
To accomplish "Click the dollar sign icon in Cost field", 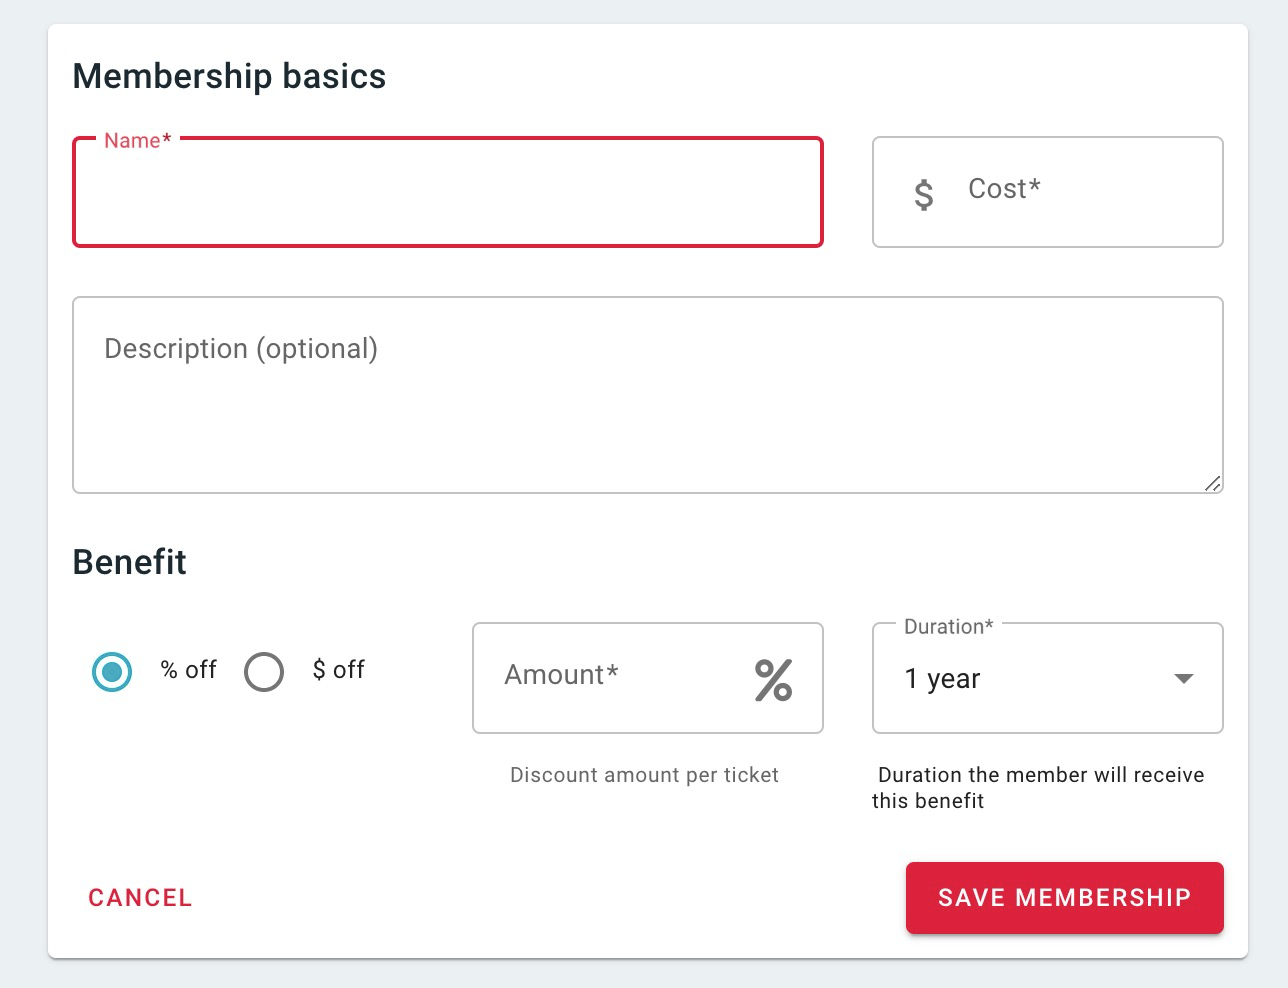I will [924, 193].
